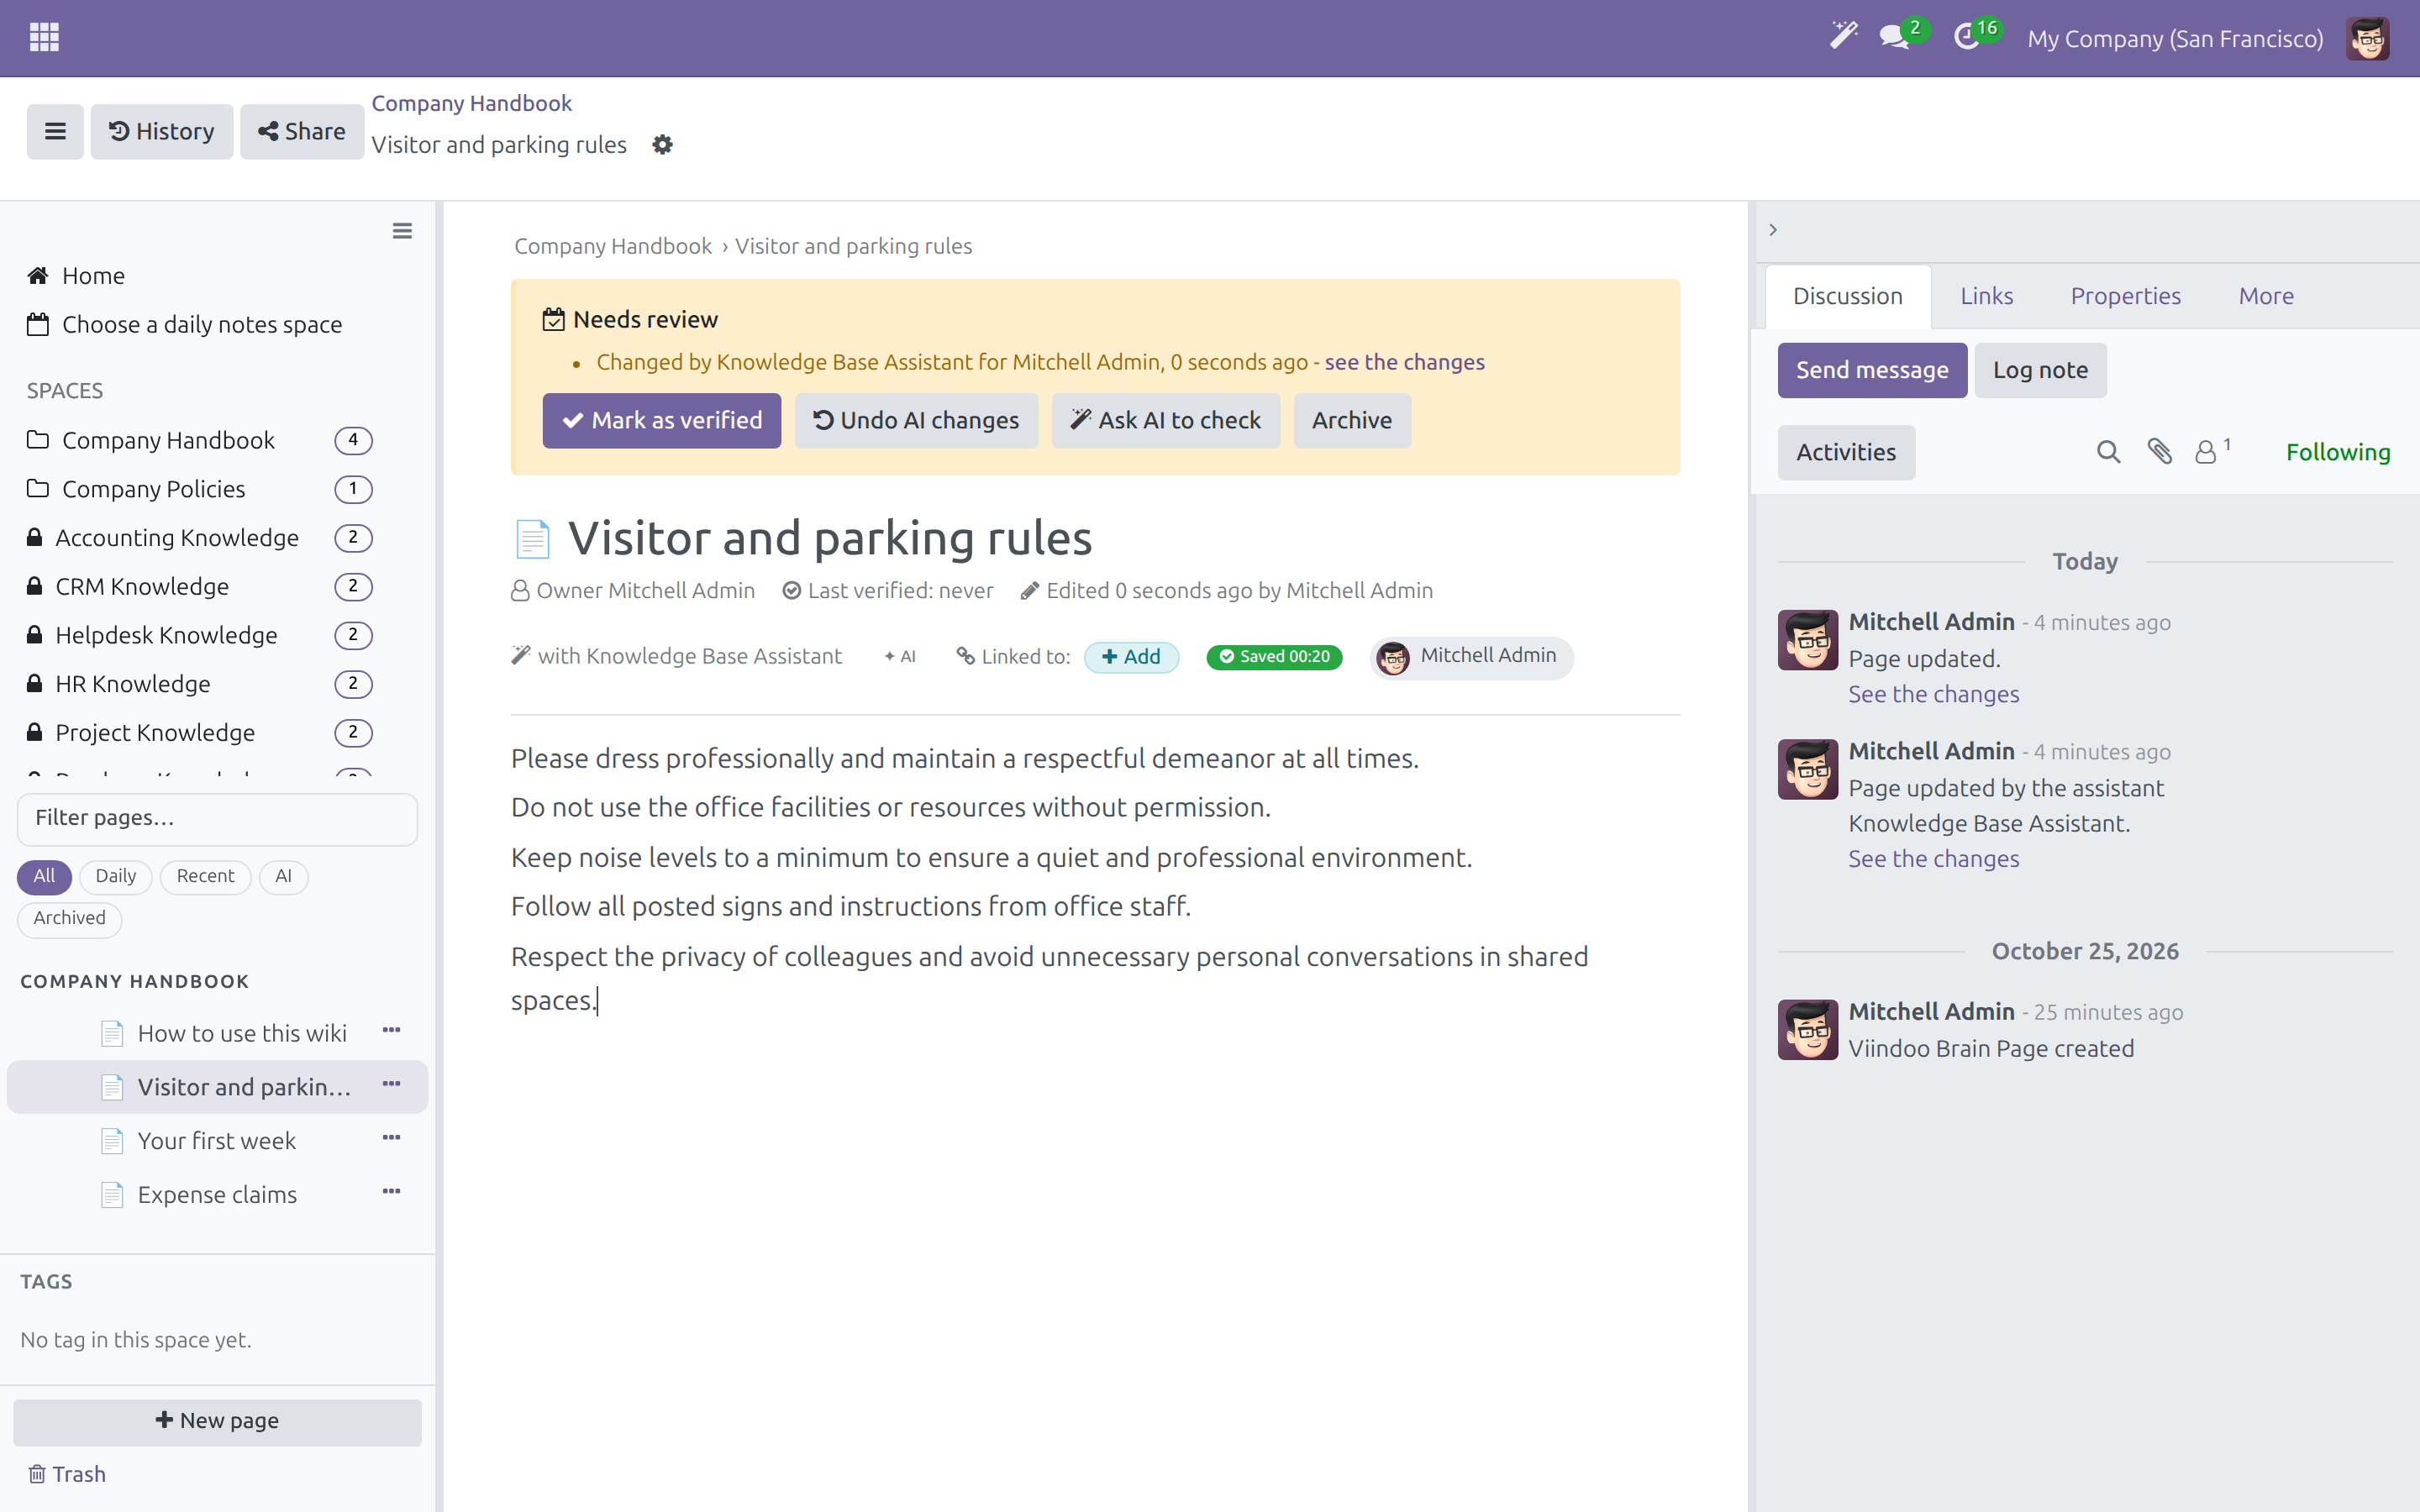Select the Discussion tab

(1848, 296)
